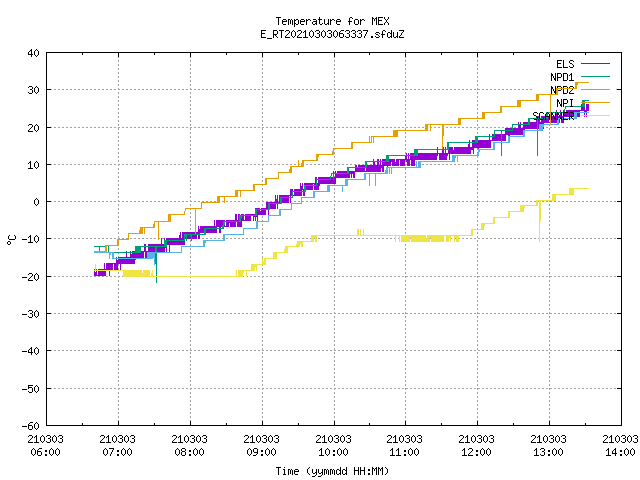Click the NPI legend label
This screenshot has height=480, width=640.
click(565, 103)
